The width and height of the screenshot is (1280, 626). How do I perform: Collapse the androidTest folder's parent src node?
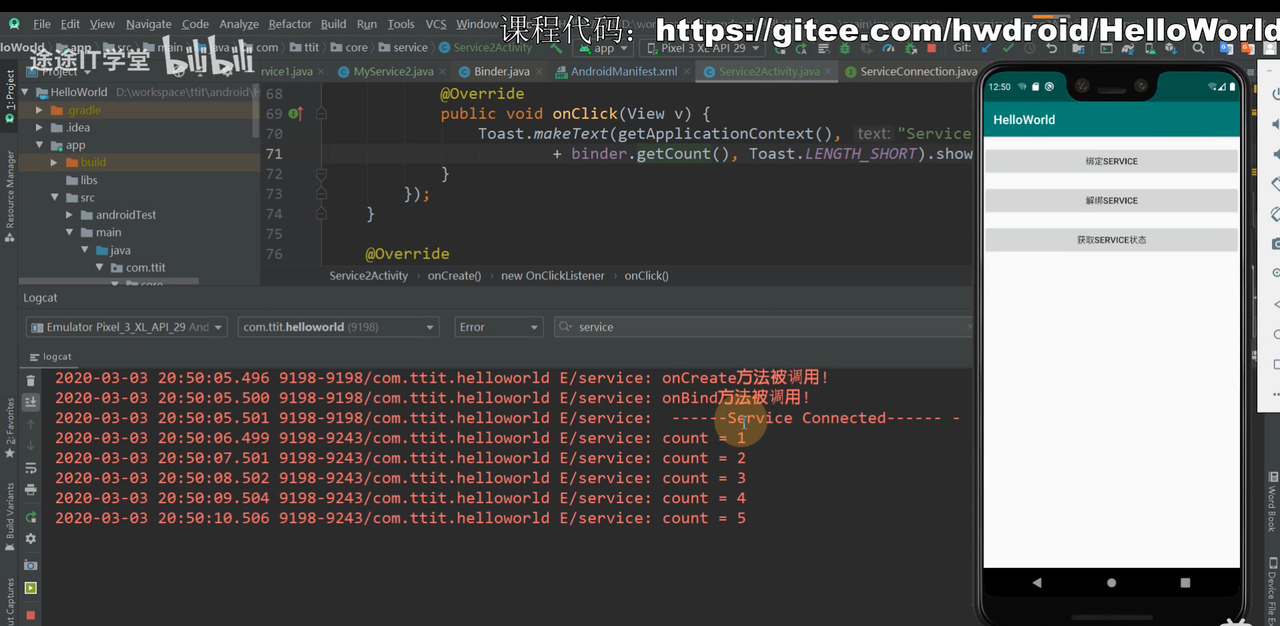pos(56,198)
